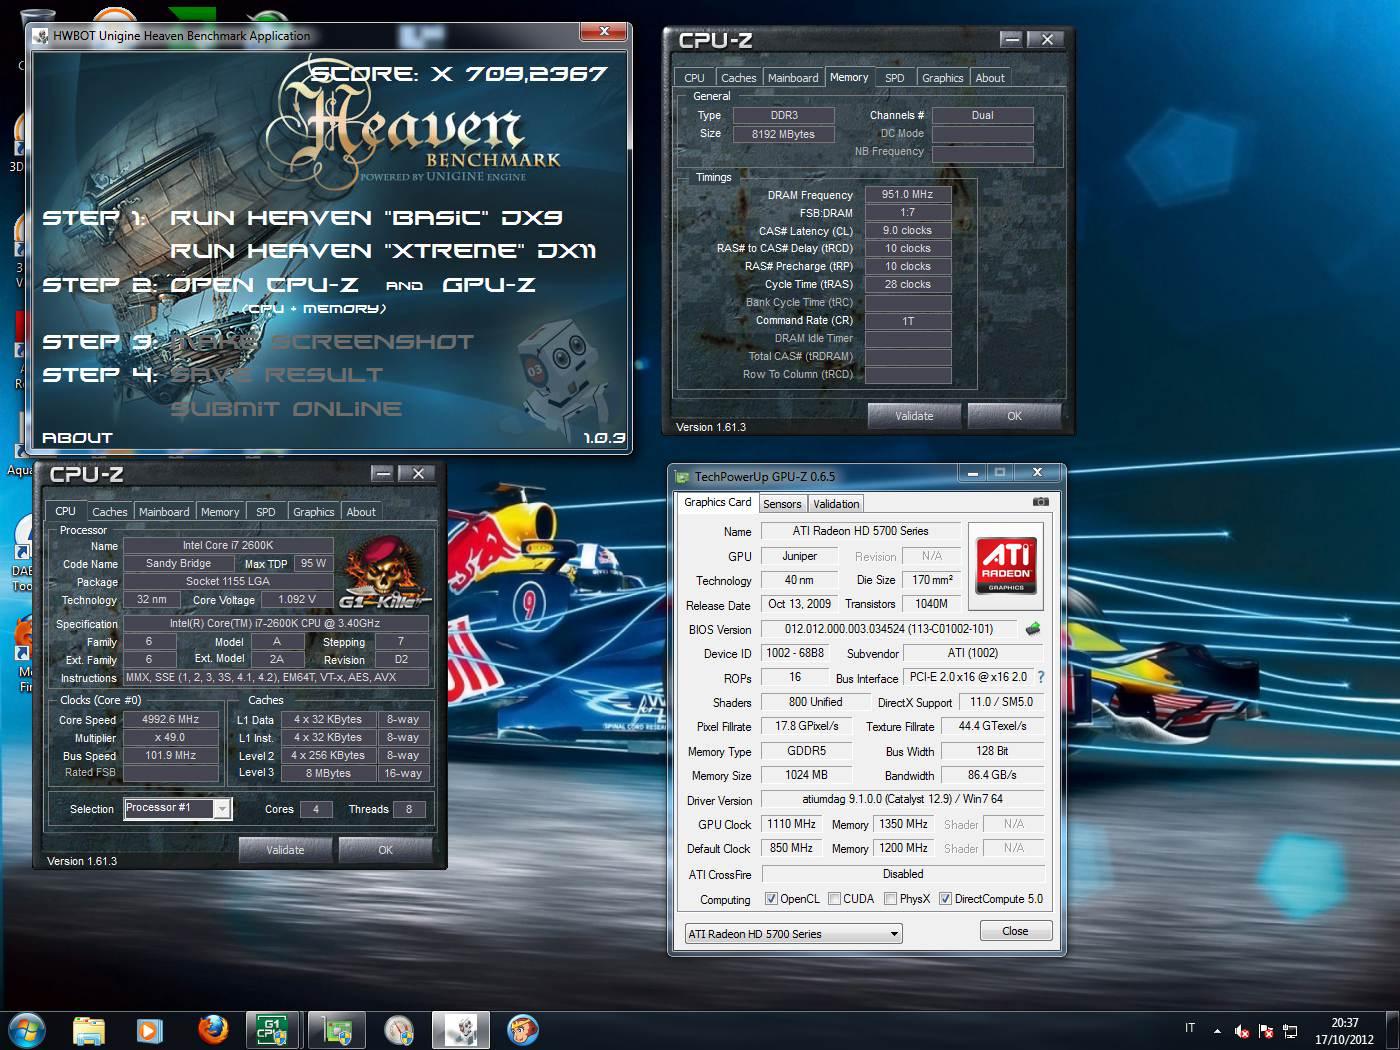Click Save Result in Heaven step 4
Screen dimensions: 1400x1050
[276, 374]
